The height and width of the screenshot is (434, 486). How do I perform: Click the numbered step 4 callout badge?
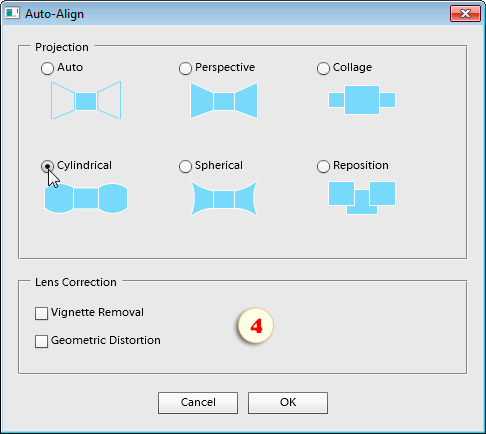[x=256, y=326]
